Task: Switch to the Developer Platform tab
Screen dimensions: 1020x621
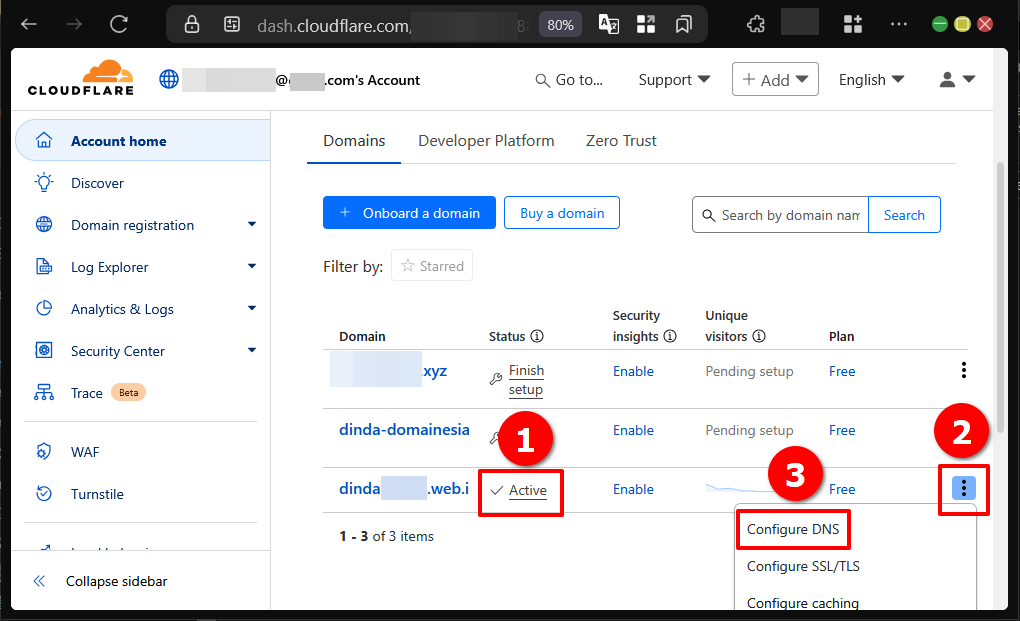Action: pyautogui.click(x=486, y=140)
